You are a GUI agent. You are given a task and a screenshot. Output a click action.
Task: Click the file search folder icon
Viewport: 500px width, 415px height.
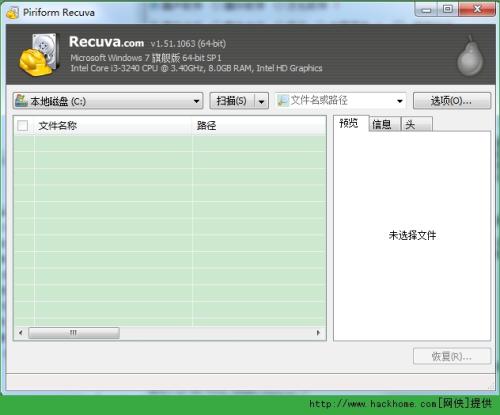tap(283, 101)
